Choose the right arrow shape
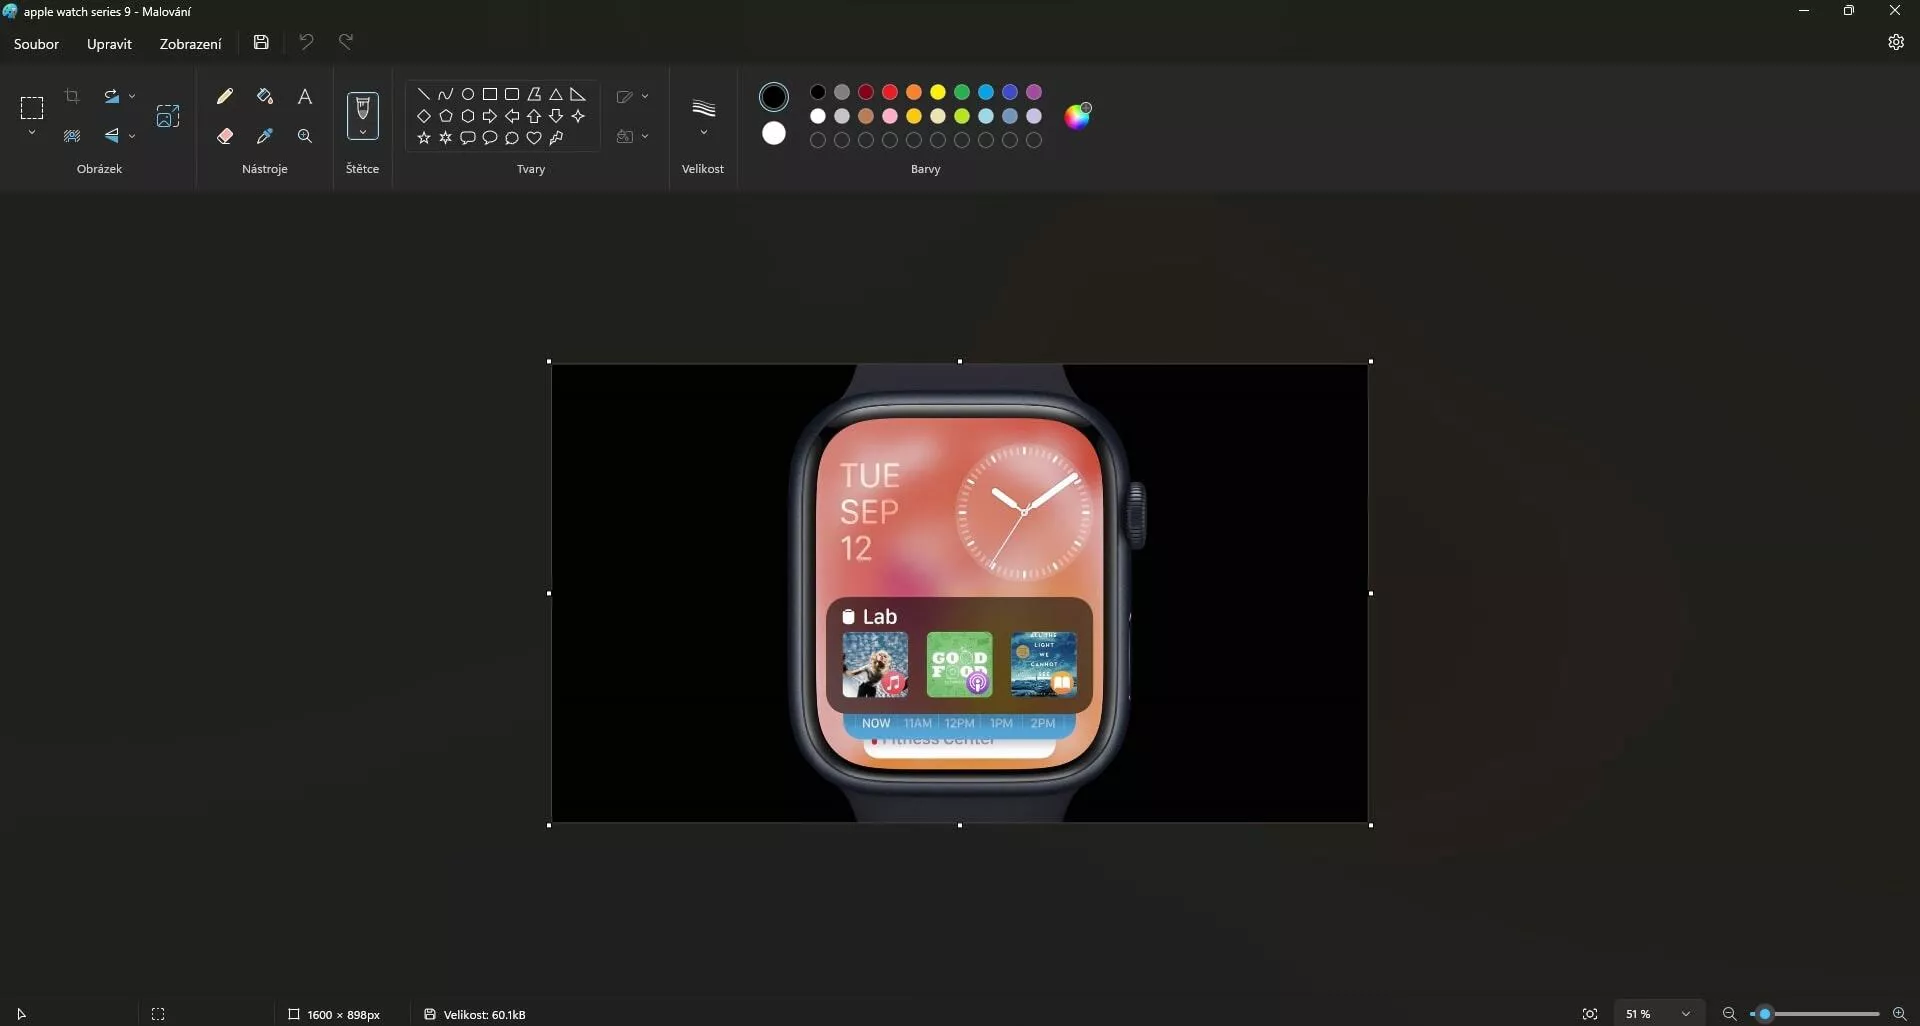 point(490,116)
